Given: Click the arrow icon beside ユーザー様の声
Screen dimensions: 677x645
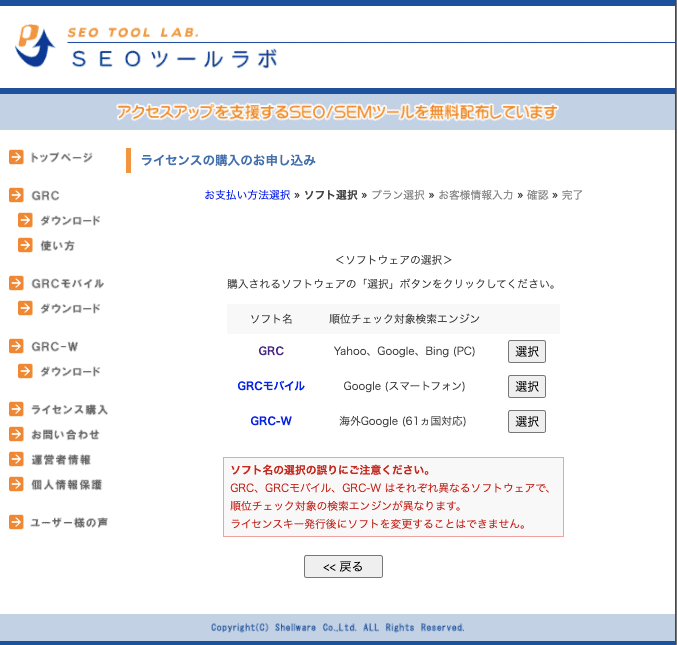Looking at the screenshot, I should (x=16, y=522).
